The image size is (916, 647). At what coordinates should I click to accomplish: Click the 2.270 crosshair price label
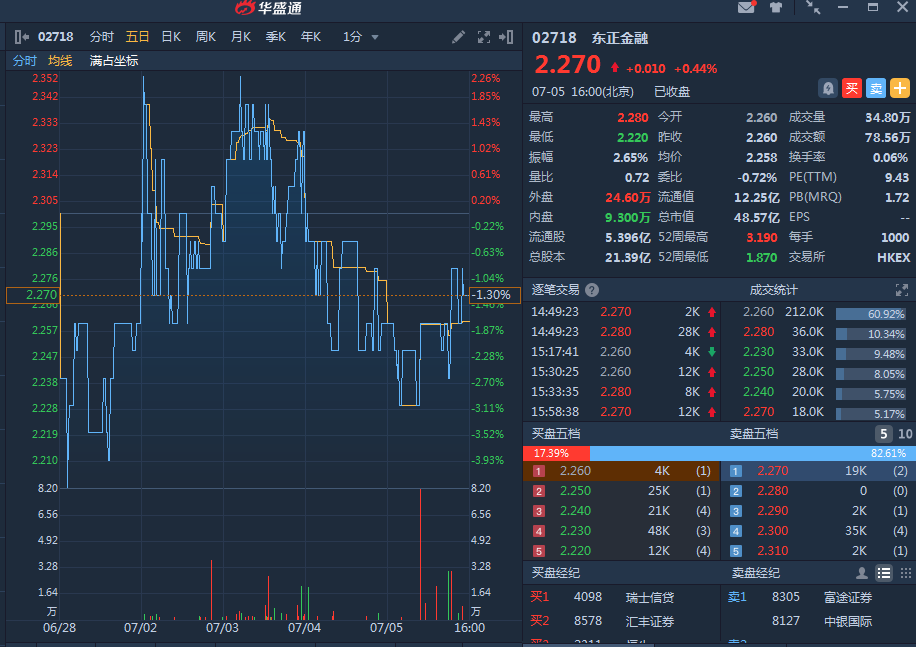32,295
